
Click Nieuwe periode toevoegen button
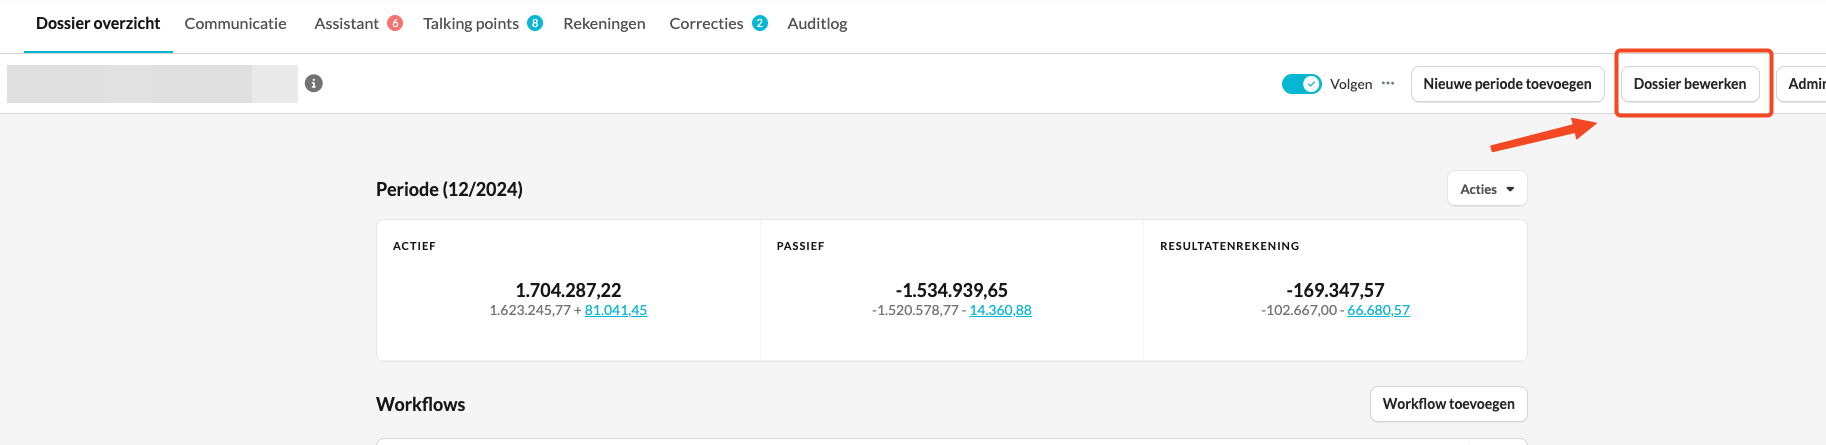(1507, 84)
